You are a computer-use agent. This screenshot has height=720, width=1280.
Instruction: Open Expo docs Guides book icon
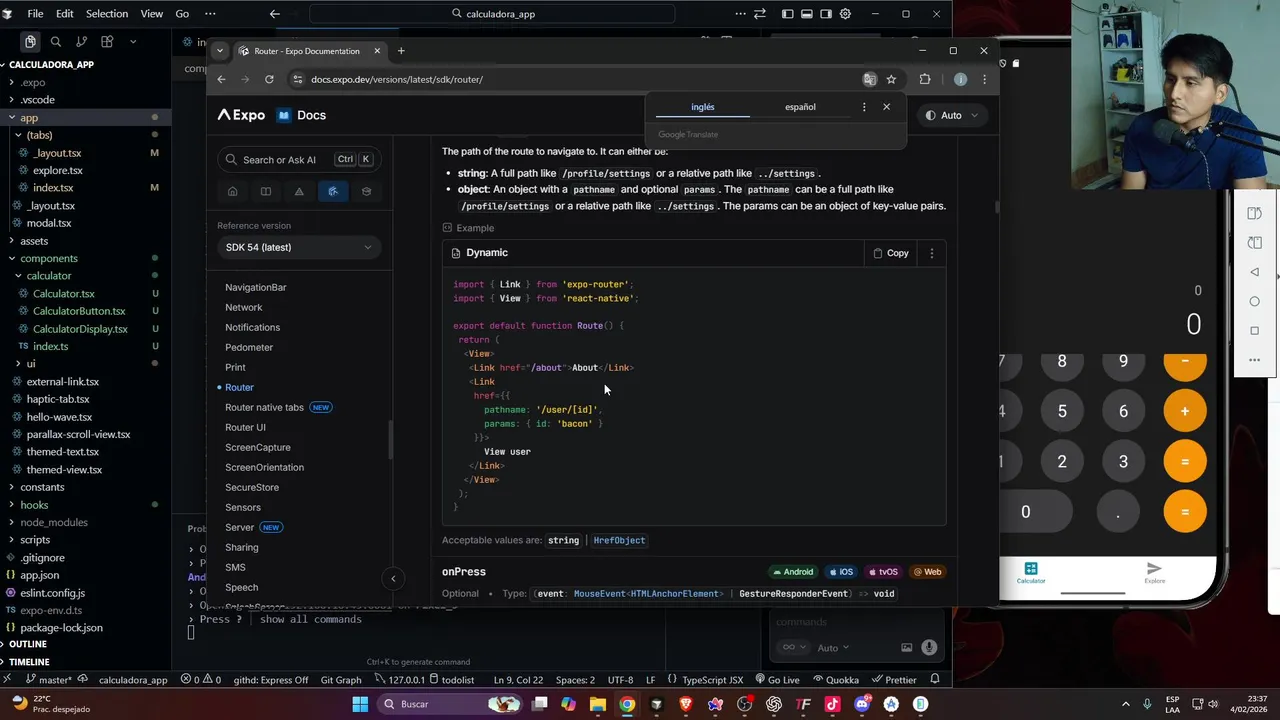[x=266, y=191]
